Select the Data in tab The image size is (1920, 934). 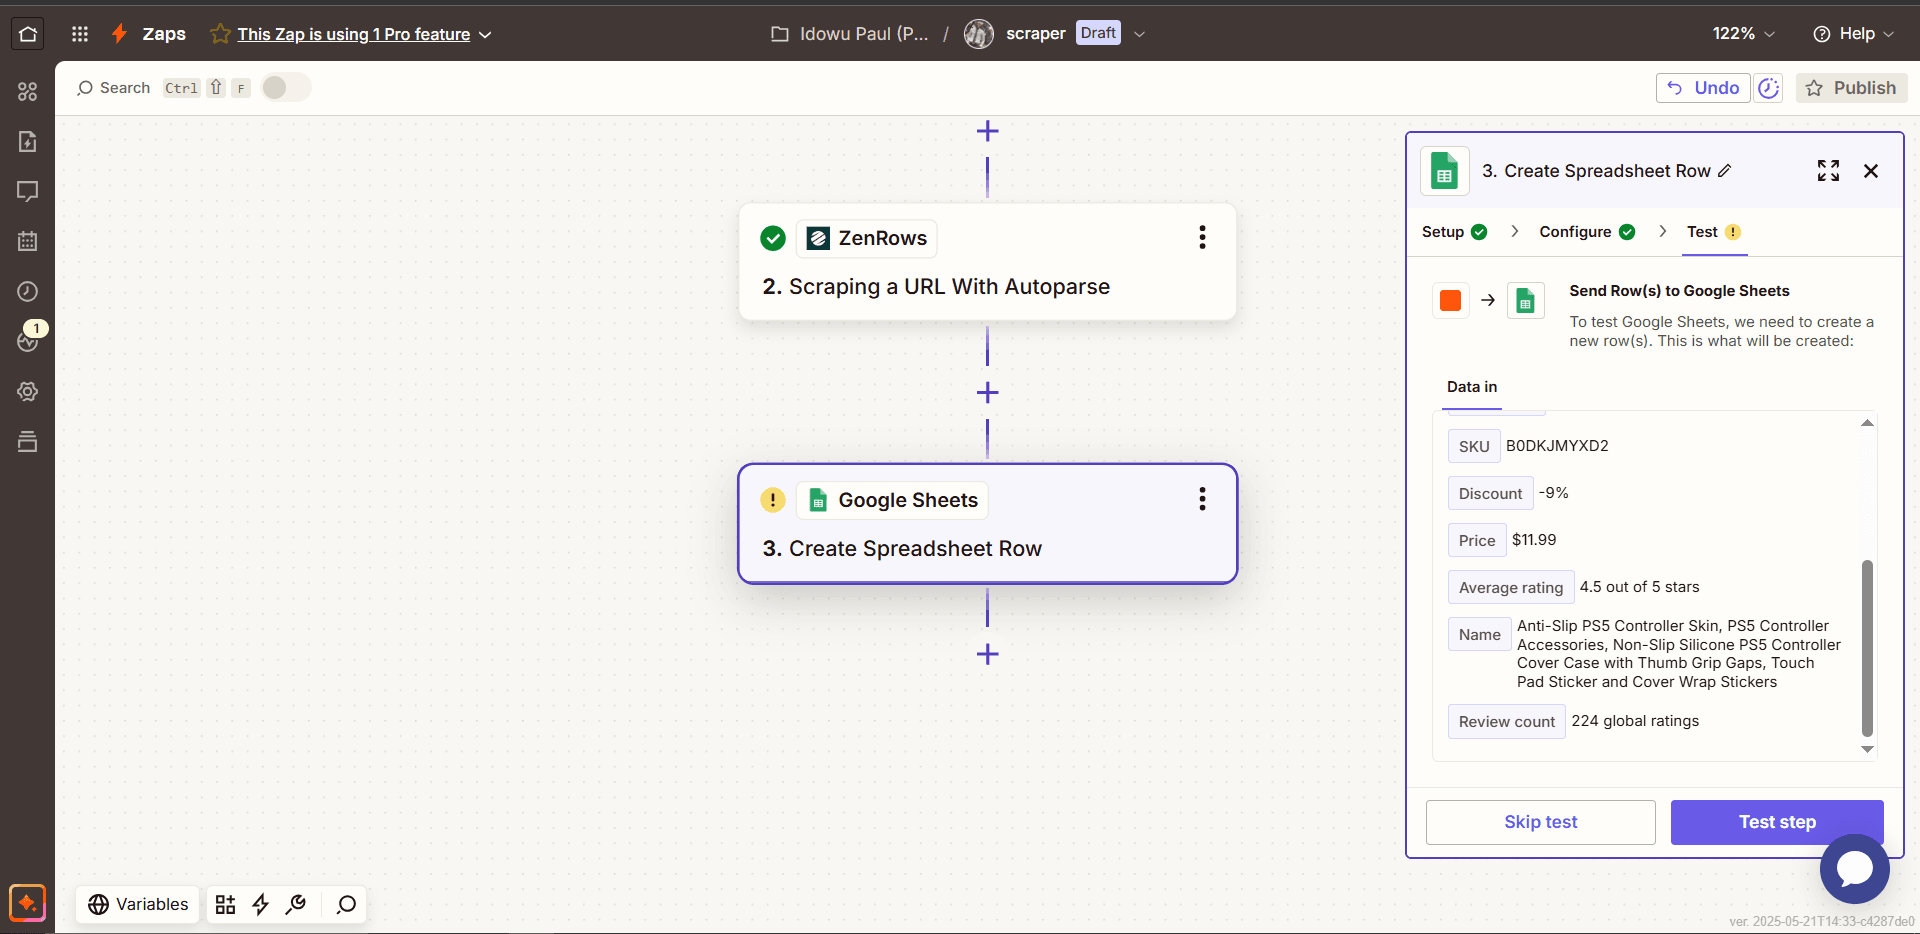tap(1472, 387)
